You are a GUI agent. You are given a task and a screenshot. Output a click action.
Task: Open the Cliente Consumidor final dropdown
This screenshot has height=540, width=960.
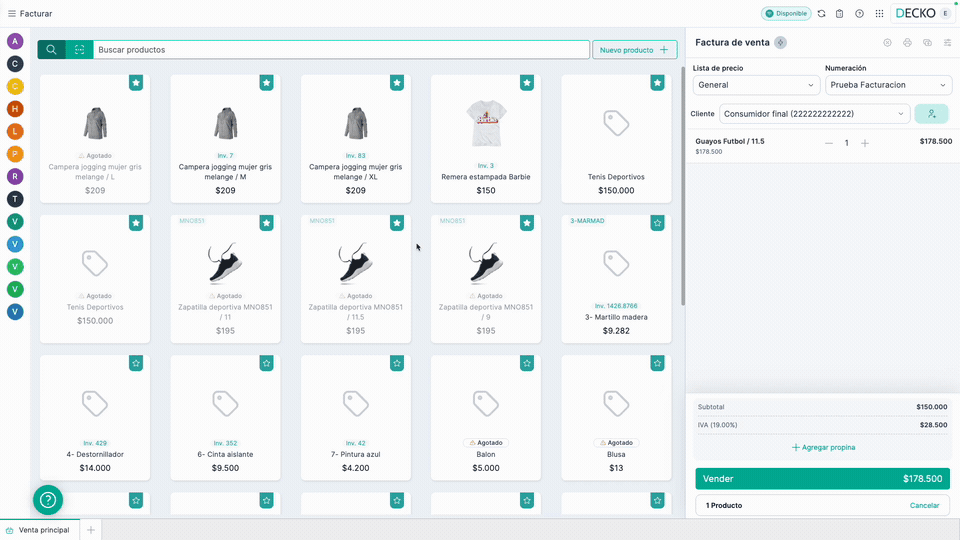814,114
